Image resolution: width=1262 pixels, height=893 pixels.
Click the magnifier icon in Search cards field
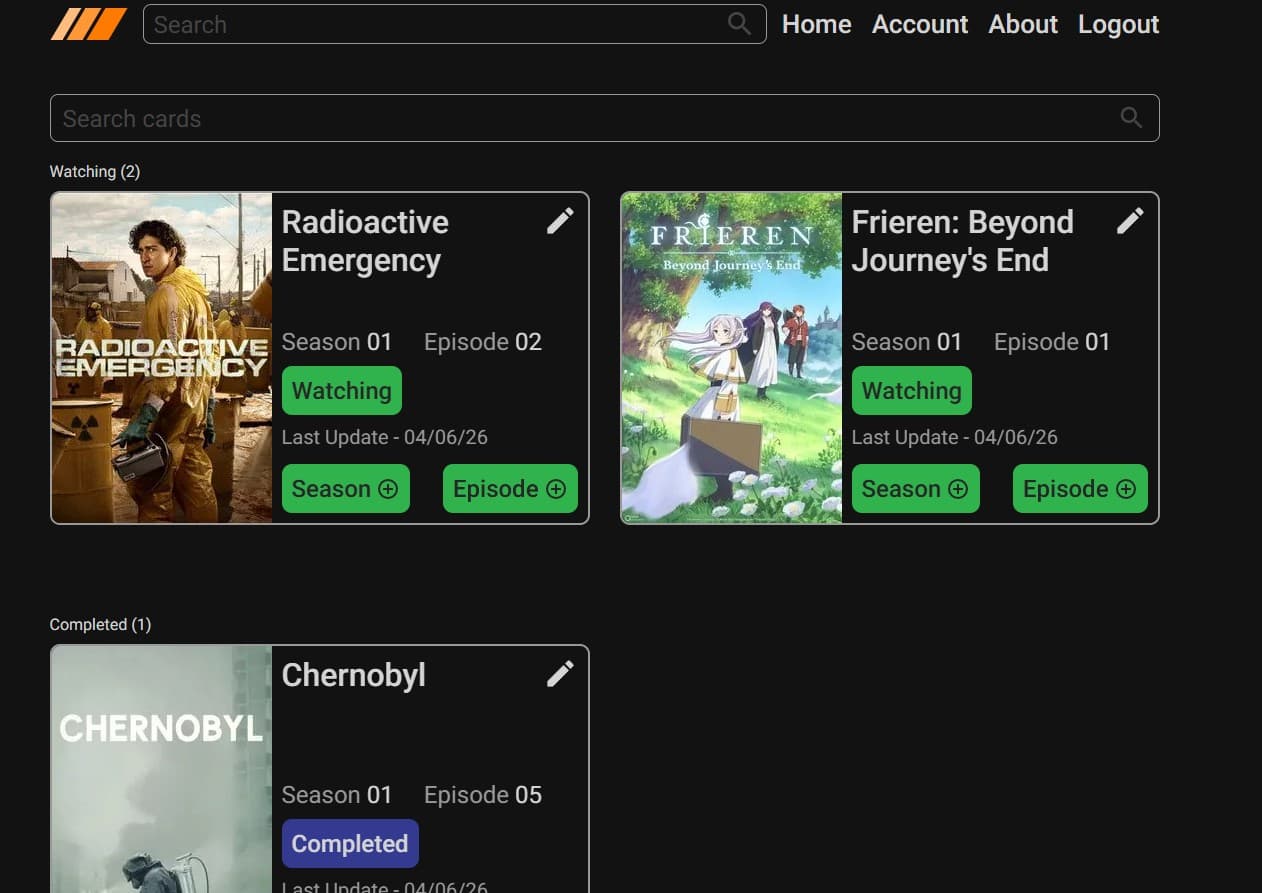(x=1131, y=118)
